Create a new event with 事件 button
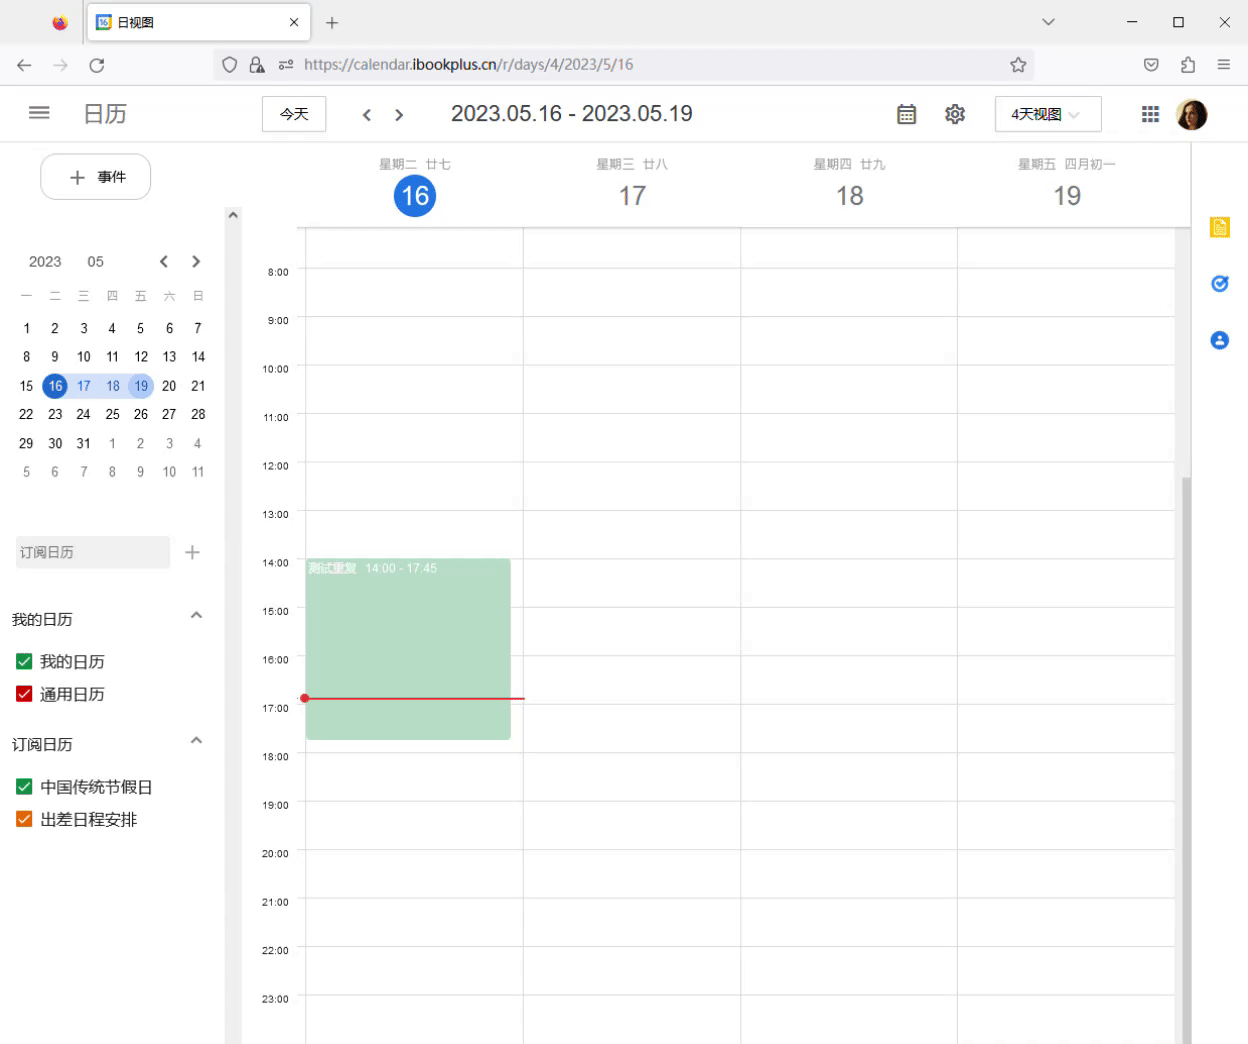The width and height of the screenshot is (1248, 1044). (95, 176)
